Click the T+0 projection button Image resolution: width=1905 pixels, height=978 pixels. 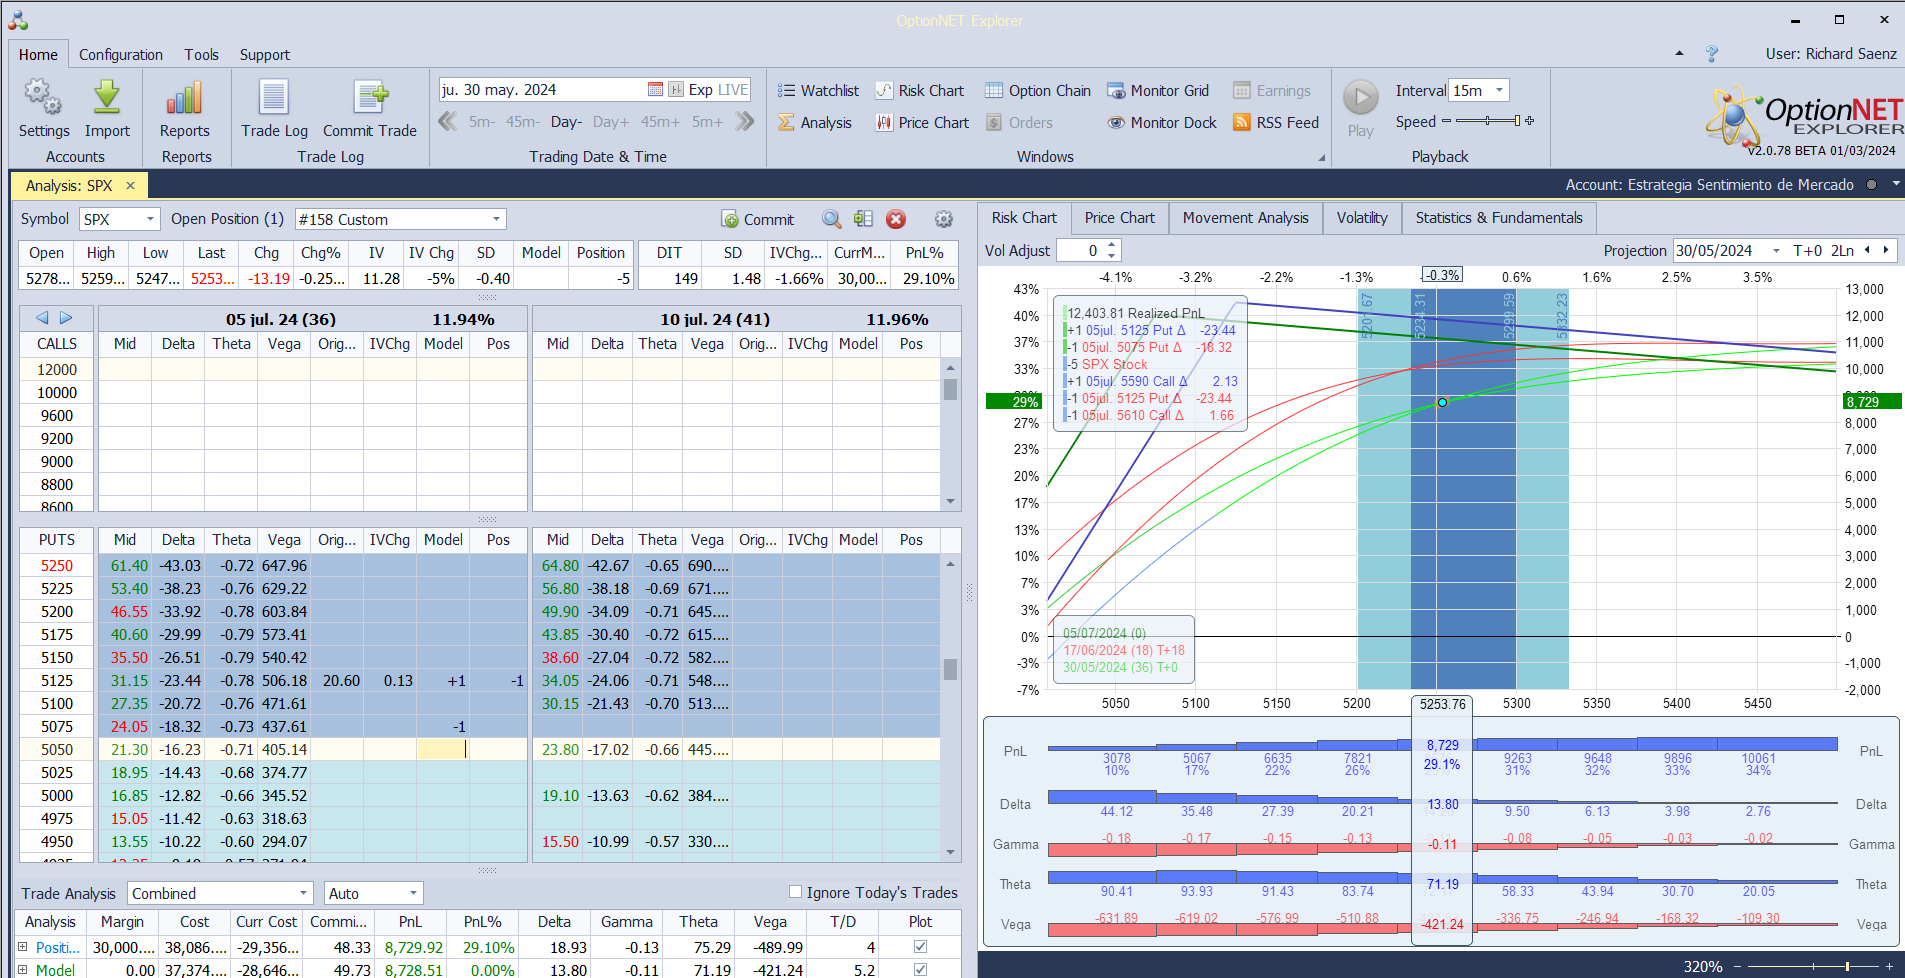point(1808,251)
